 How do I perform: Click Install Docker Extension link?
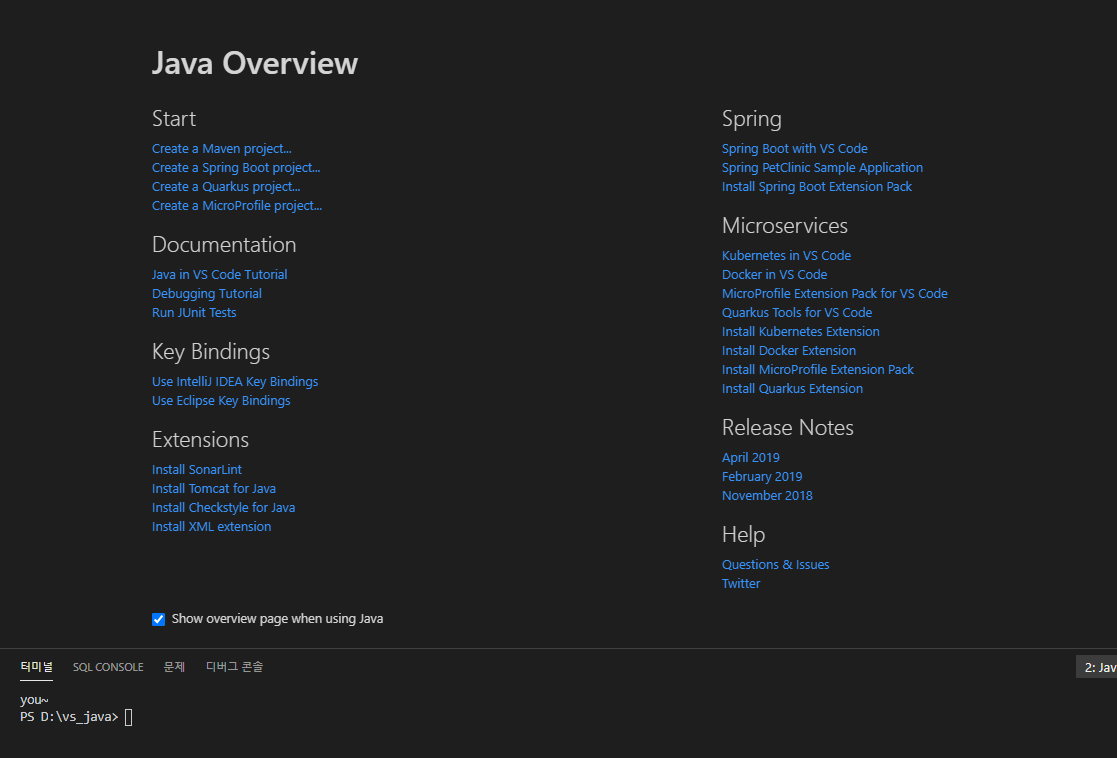(789, 351)
